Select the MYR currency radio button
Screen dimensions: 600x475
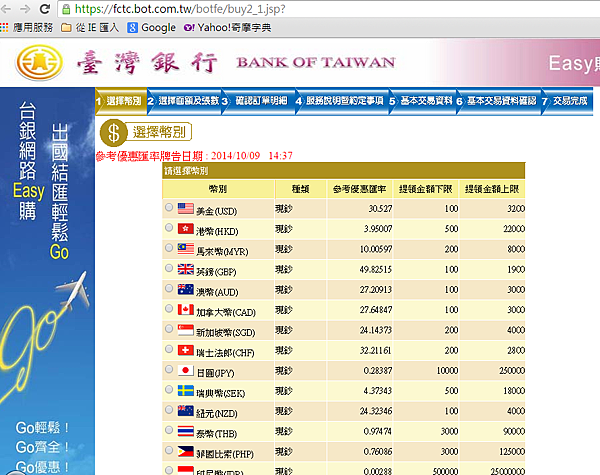click(169, 248)
